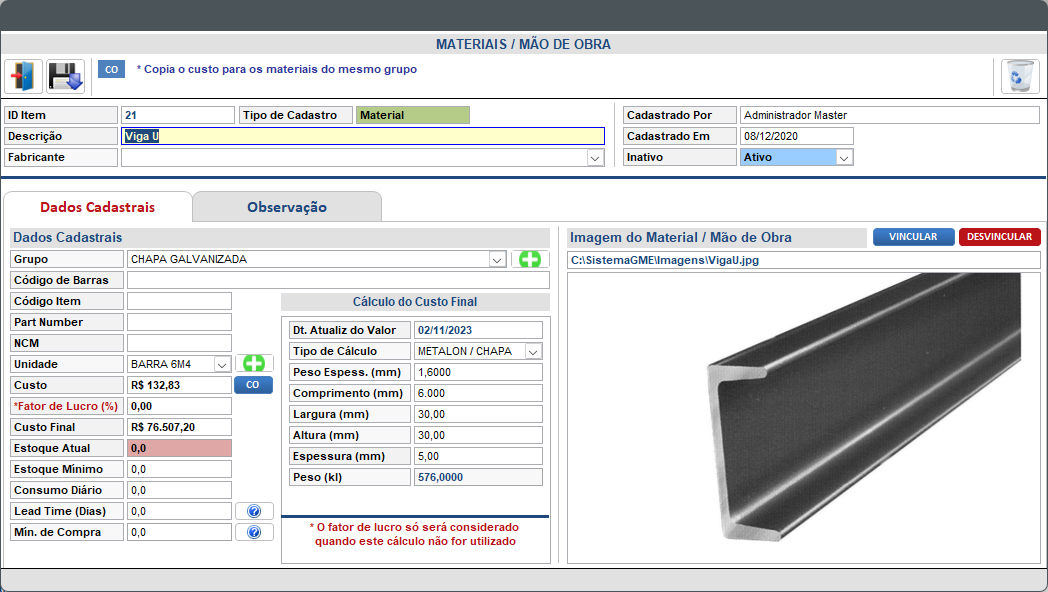Viewport: 1048px width, 592px height.
Task: Click the Fator de Lucro field
Action: [179, 406]
